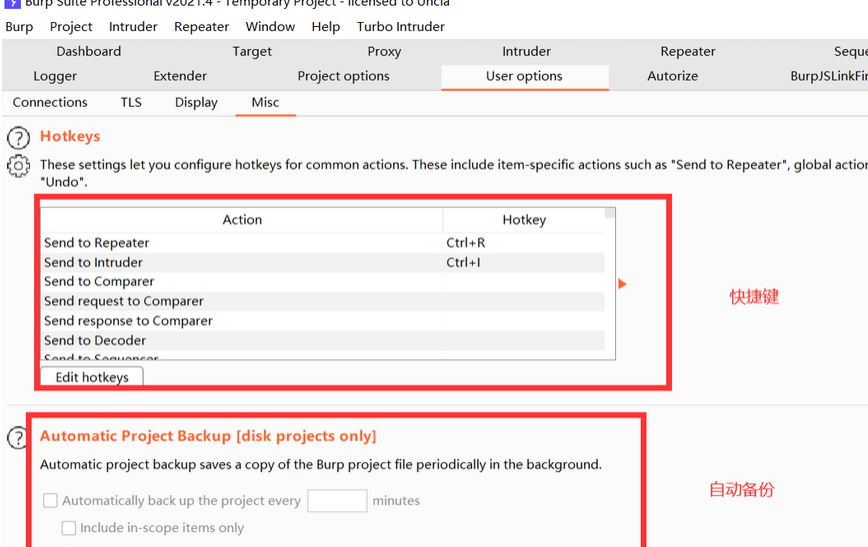The width and height of the screenshot is (868, 547).
Task: Enable automatic project backup checkbox
Action: (50, 500)
